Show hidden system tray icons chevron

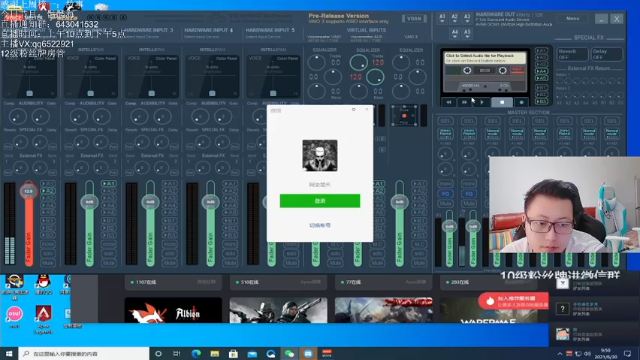(x=560, y=353)
